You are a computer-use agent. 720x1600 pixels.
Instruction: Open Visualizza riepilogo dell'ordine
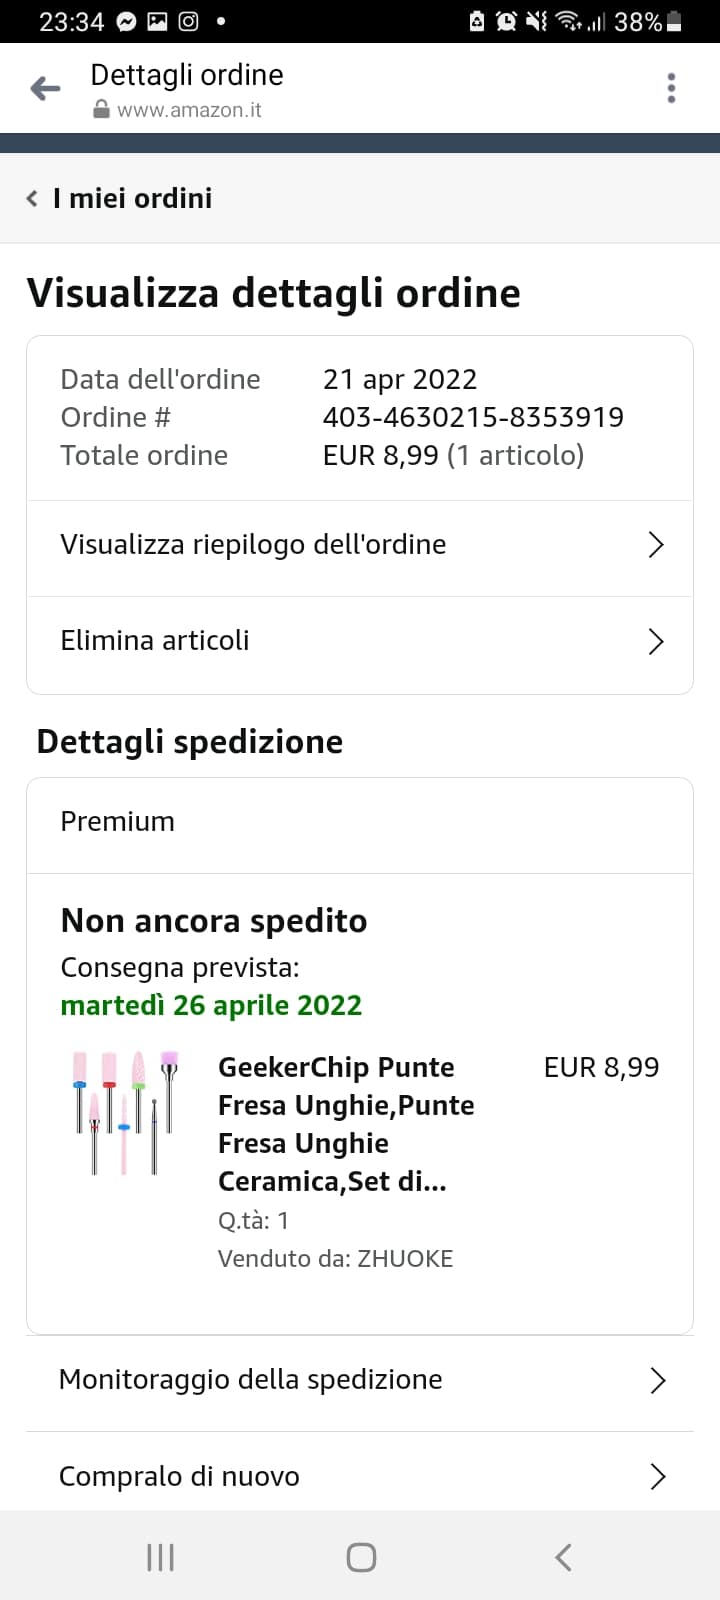[253, 545]
